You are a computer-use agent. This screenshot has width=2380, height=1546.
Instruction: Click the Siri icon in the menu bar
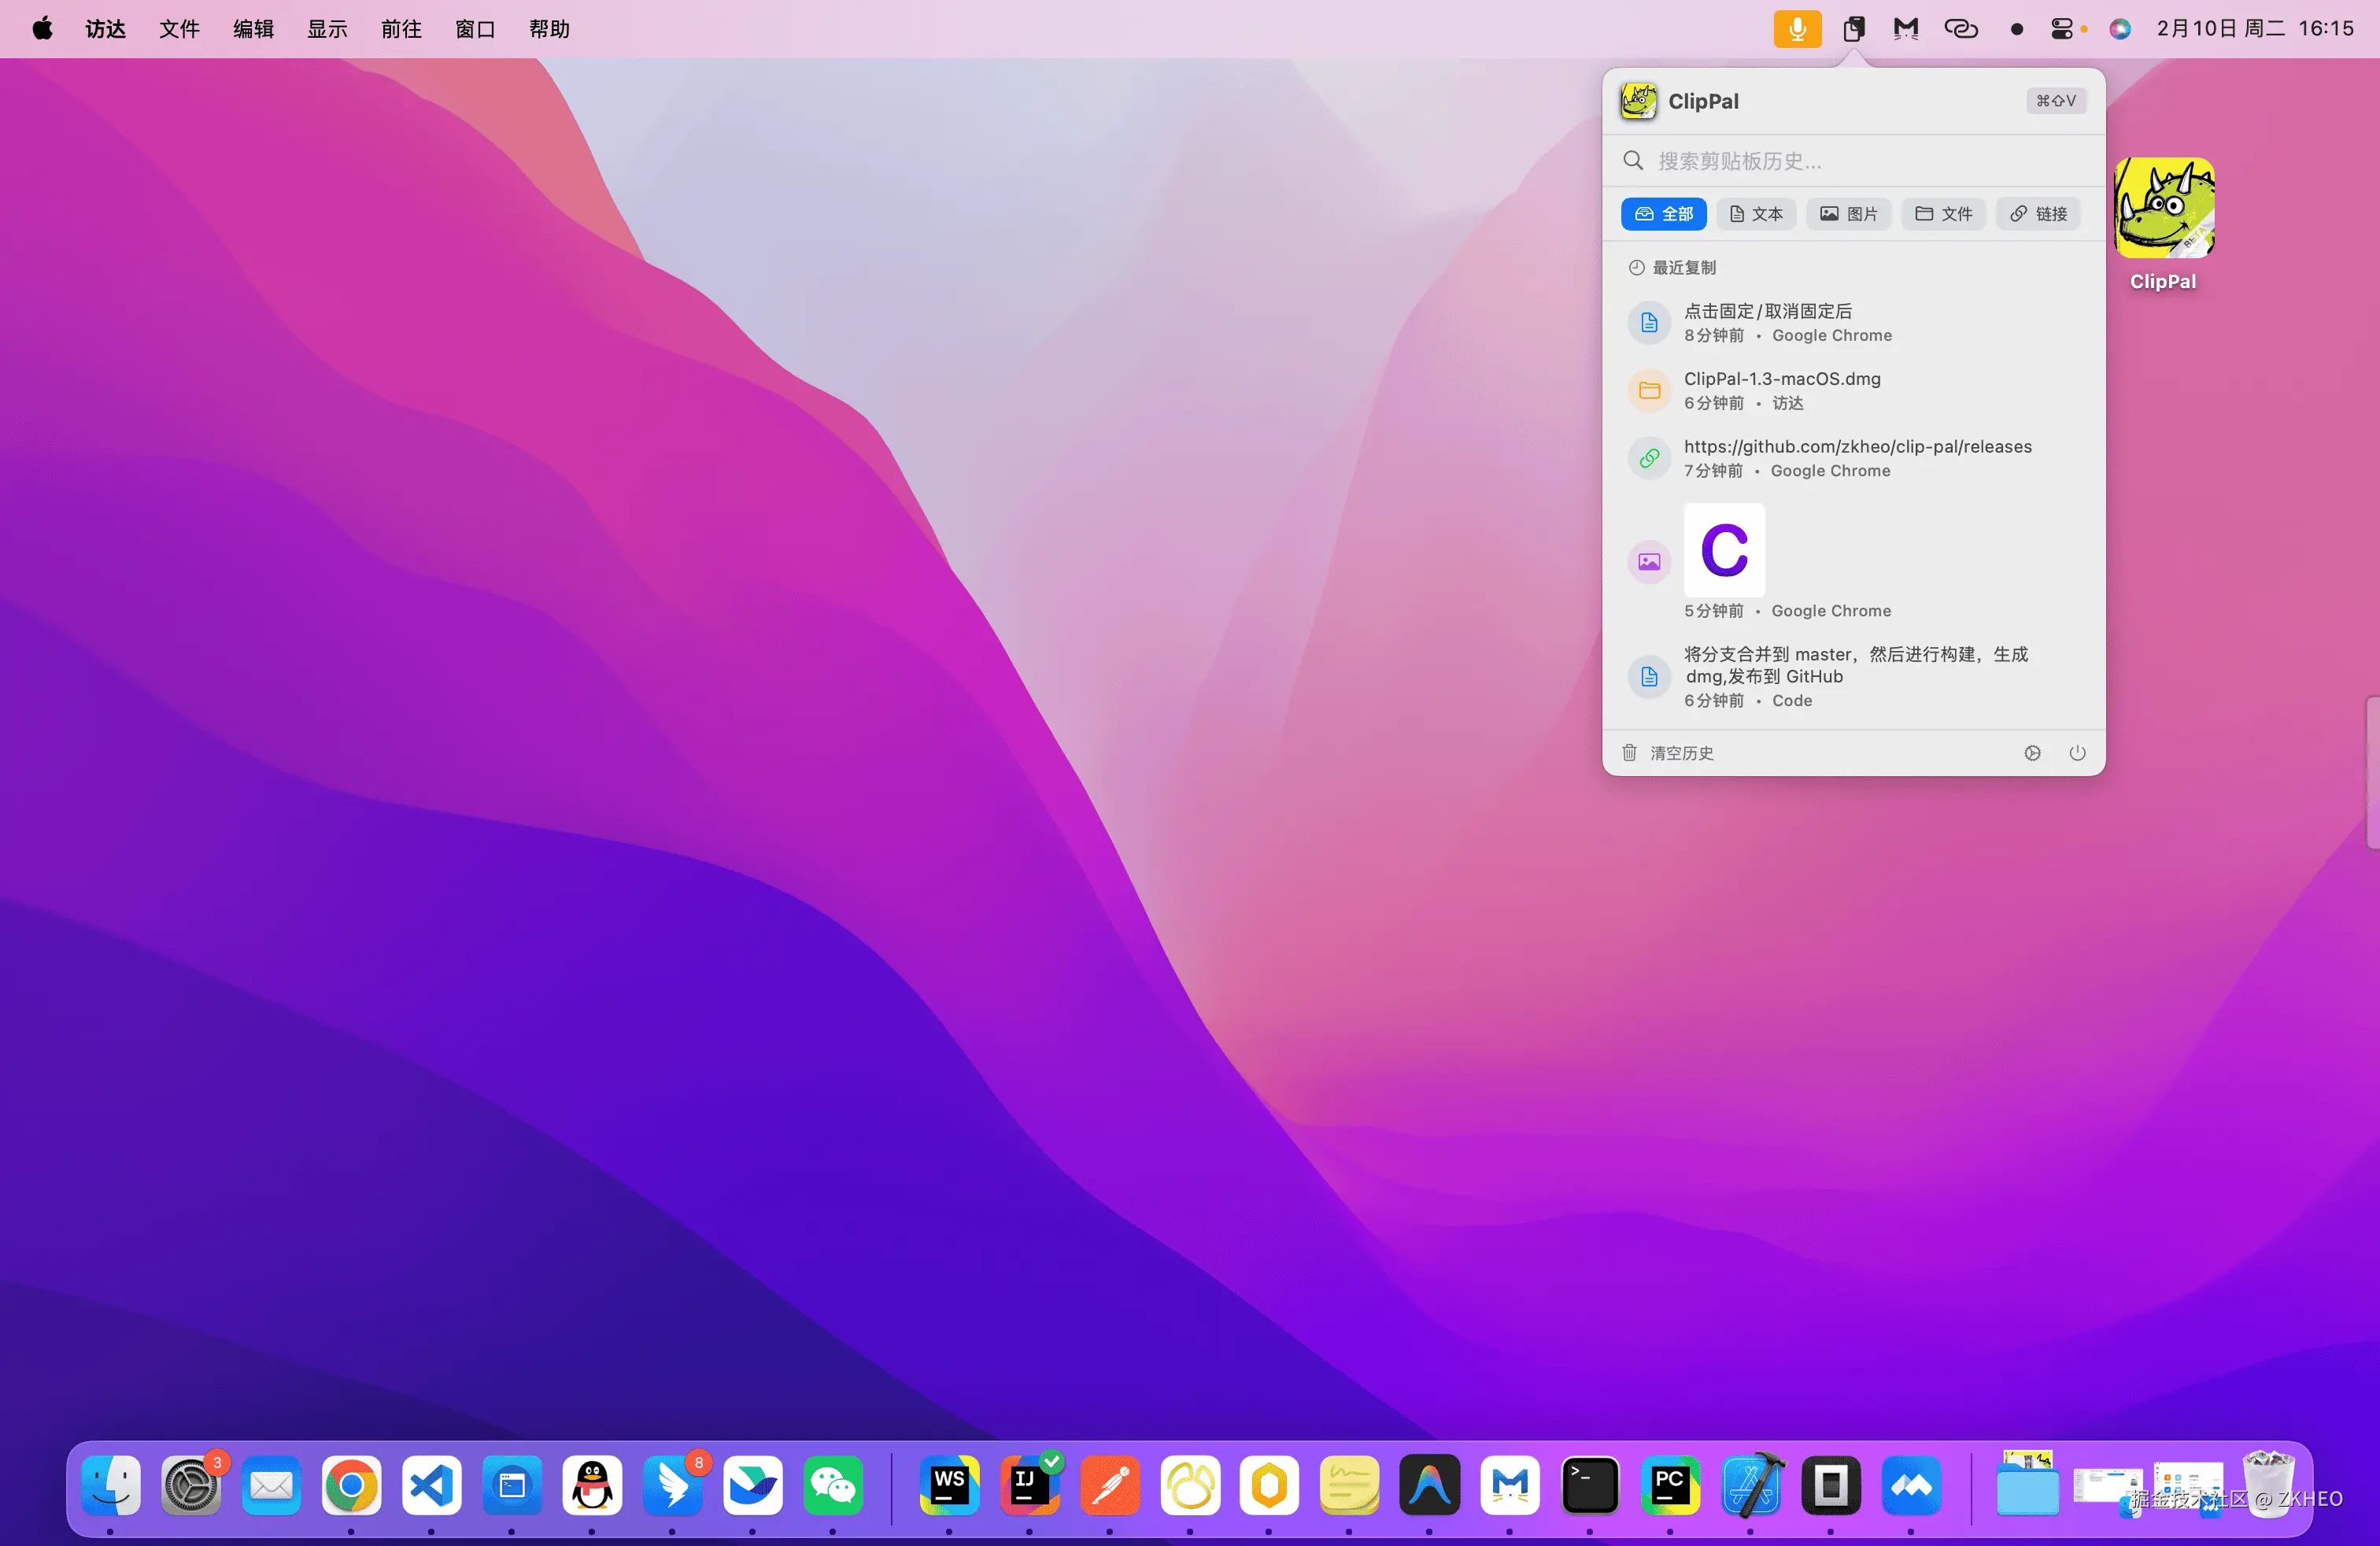tap(2119, 29)
